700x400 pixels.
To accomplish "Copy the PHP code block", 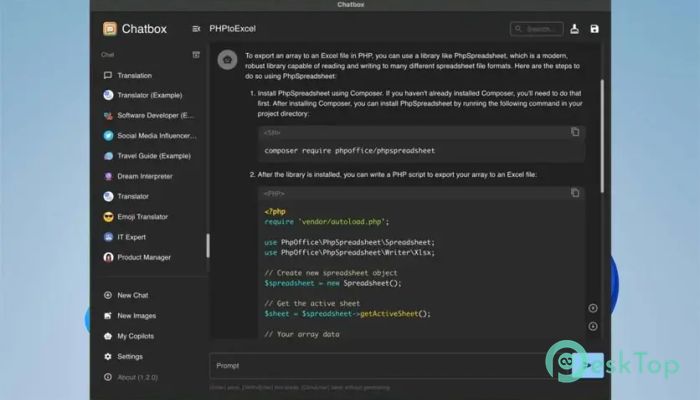I will pyautogui.click(x=575, y=192).
